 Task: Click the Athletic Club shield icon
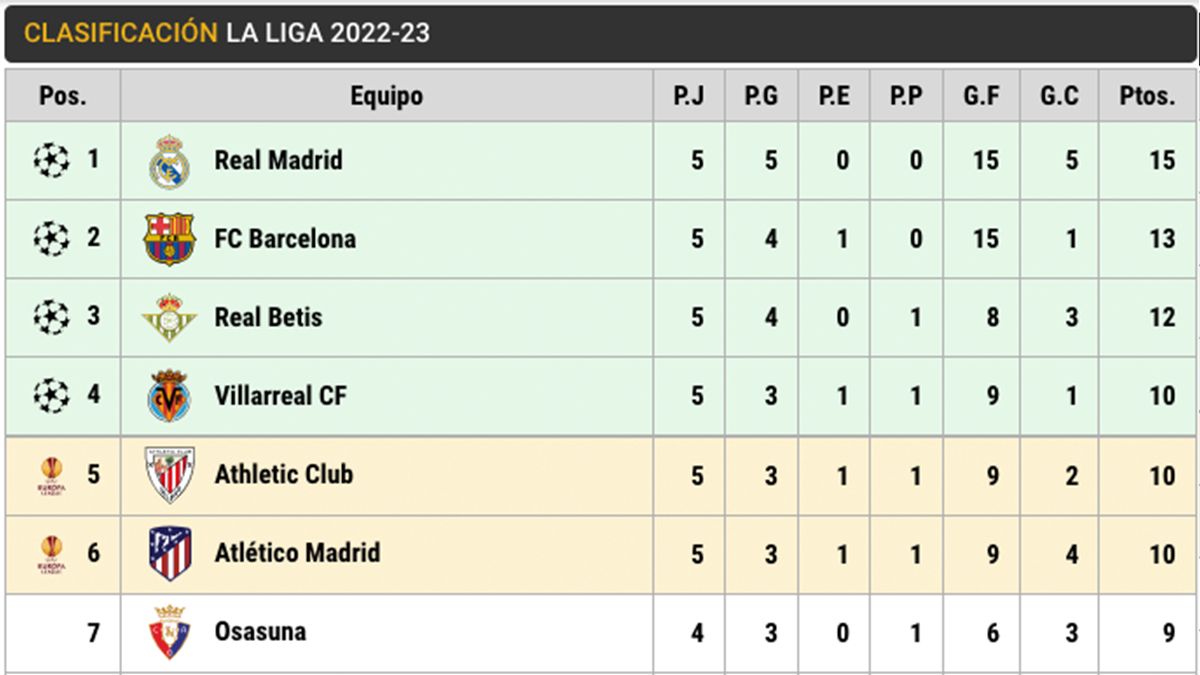(169, 474)
